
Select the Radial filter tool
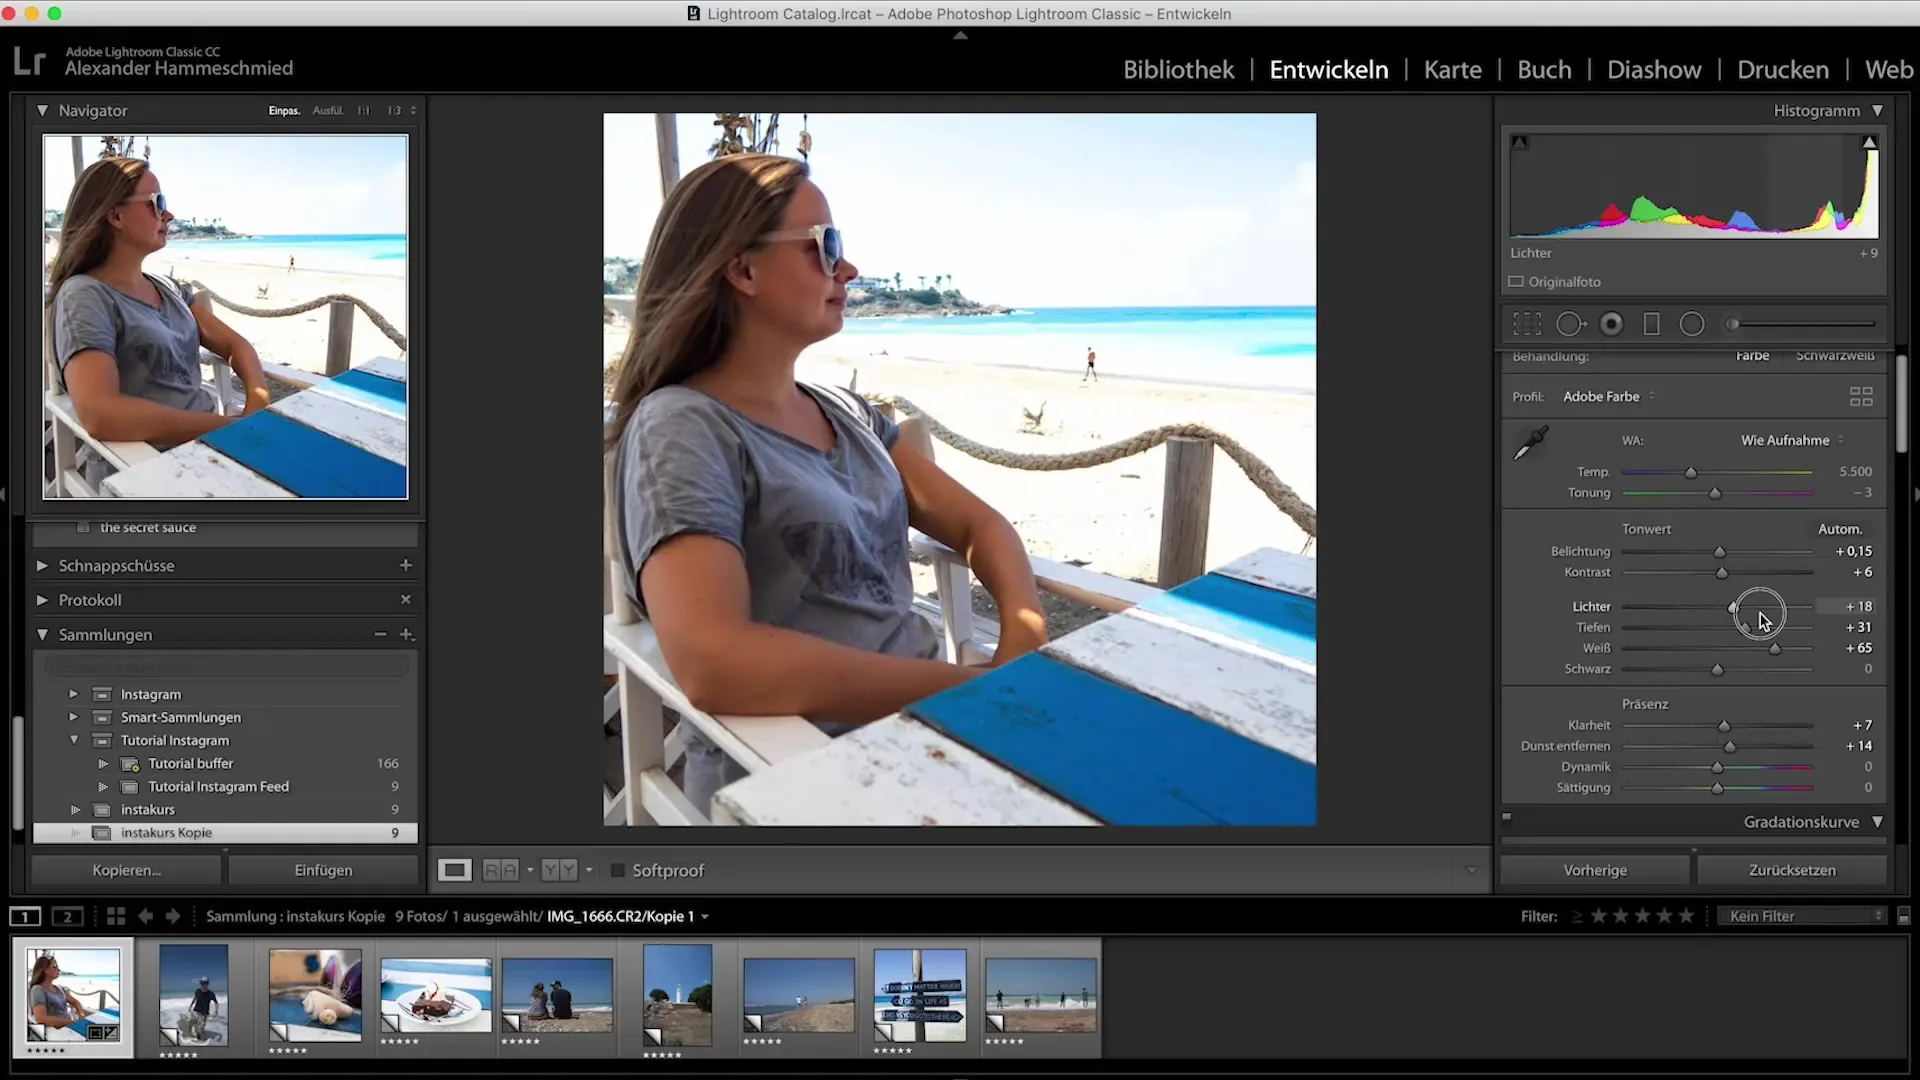[x=1692, y=324]
